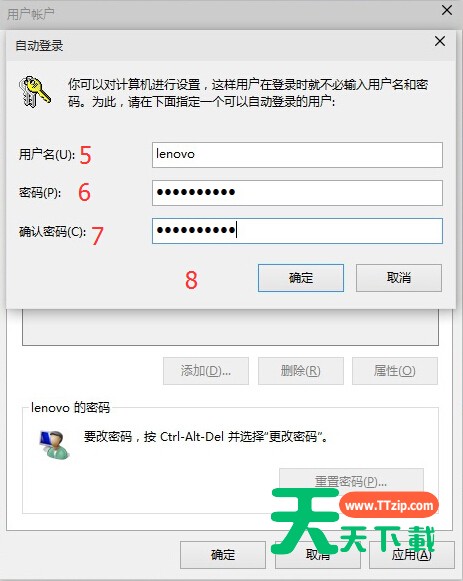
Task: Click the green 天天下载 logo
Action: coord(353,522)
